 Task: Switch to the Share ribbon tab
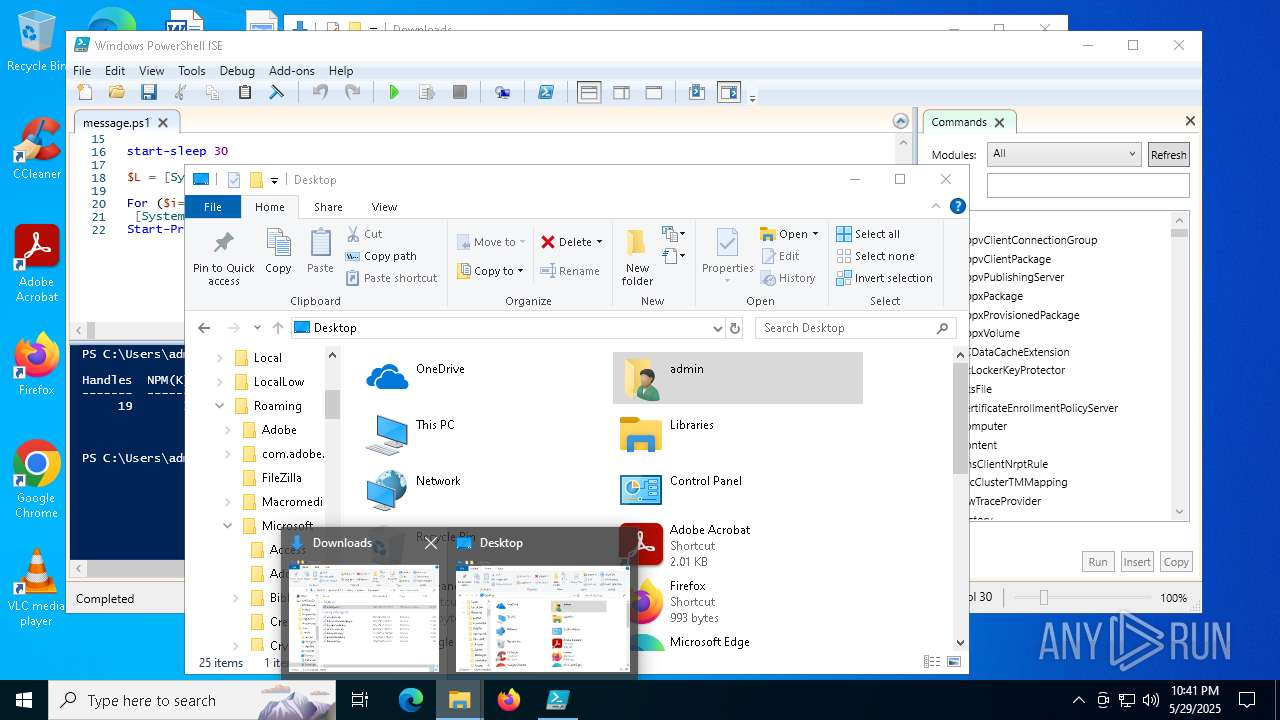tap(328, 207)
